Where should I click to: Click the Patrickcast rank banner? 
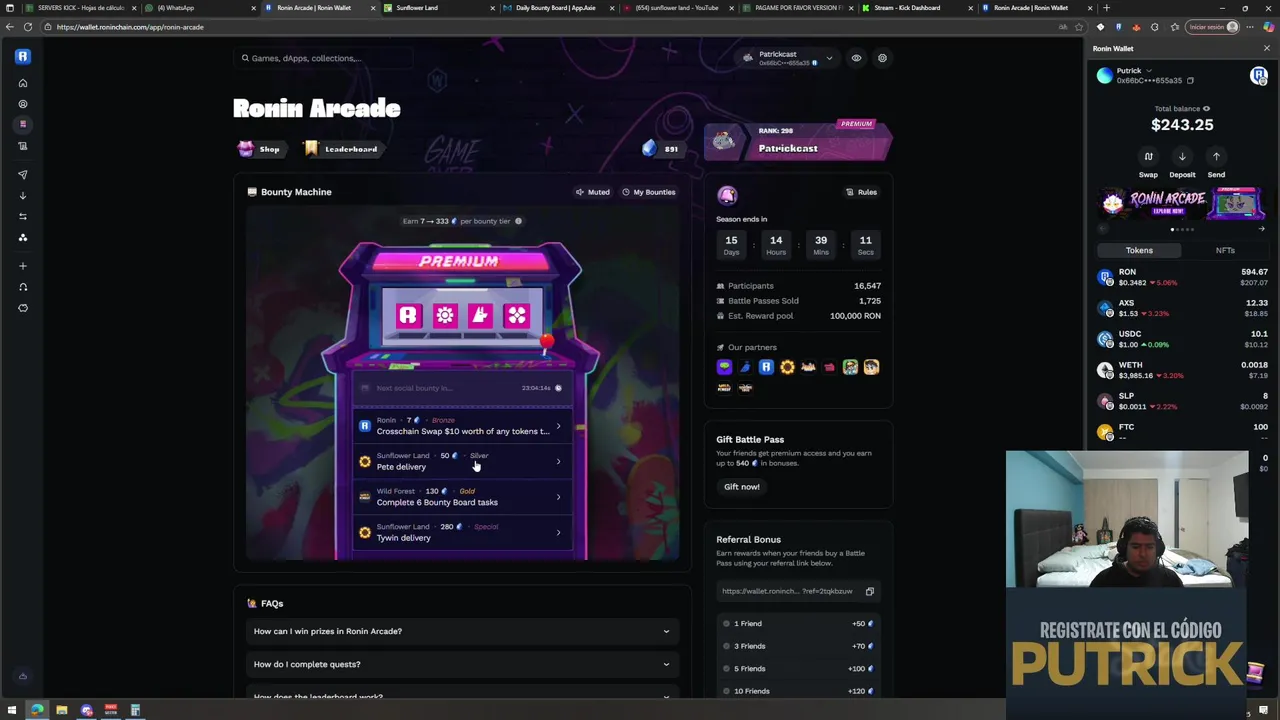[798, 142]
